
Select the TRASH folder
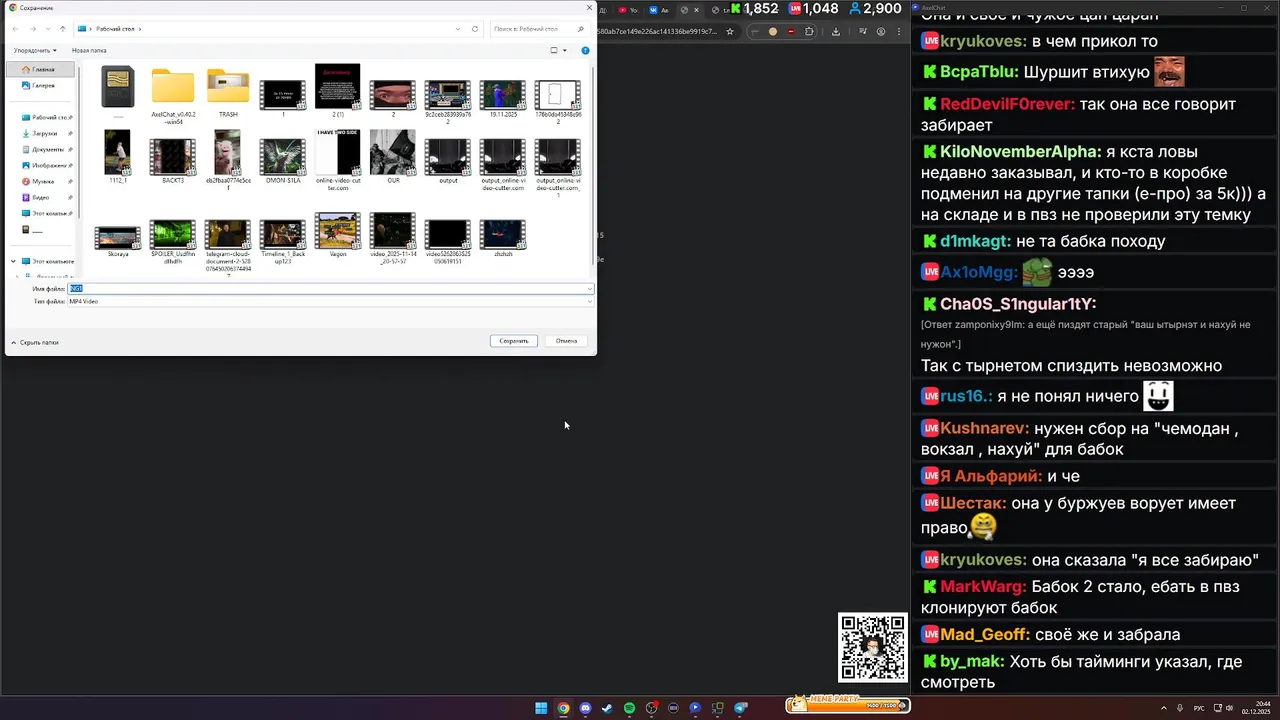[228, 92]
